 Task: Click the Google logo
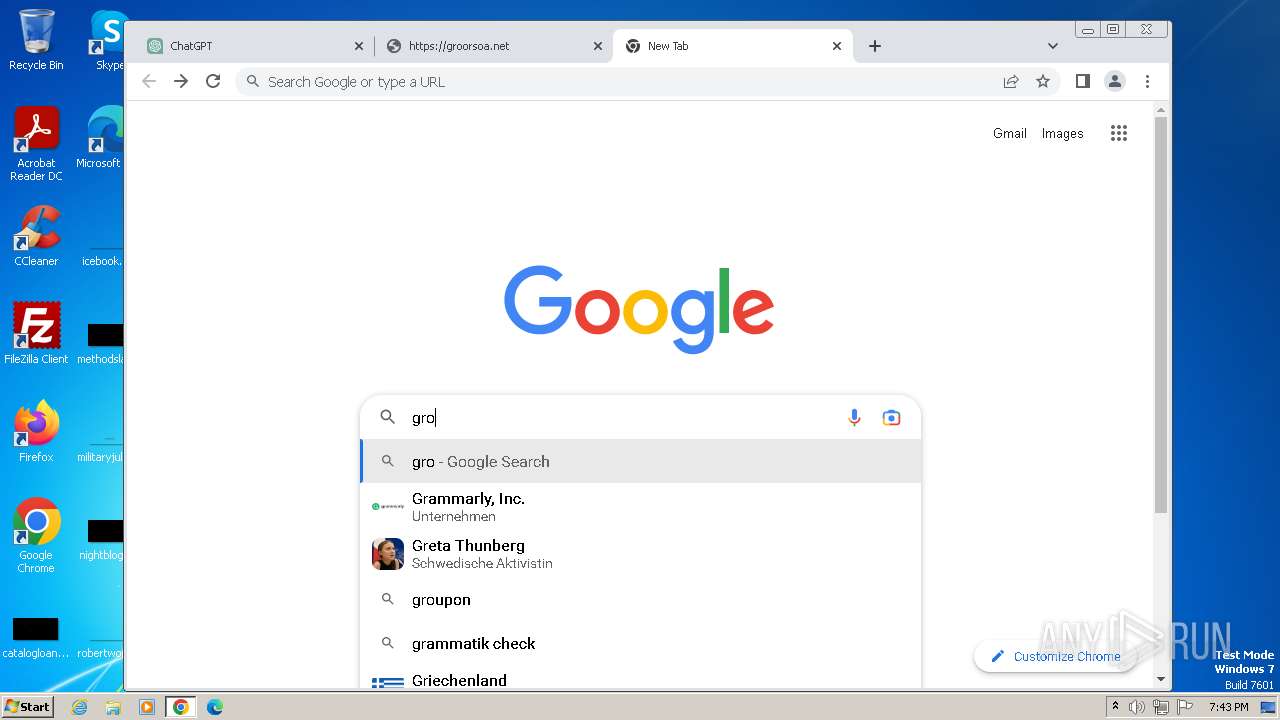(639, 308)
